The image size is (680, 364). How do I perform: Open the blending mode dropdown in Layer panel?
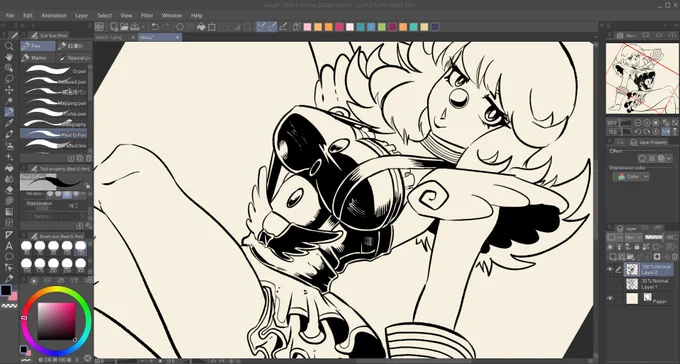[x=634, y=237]
